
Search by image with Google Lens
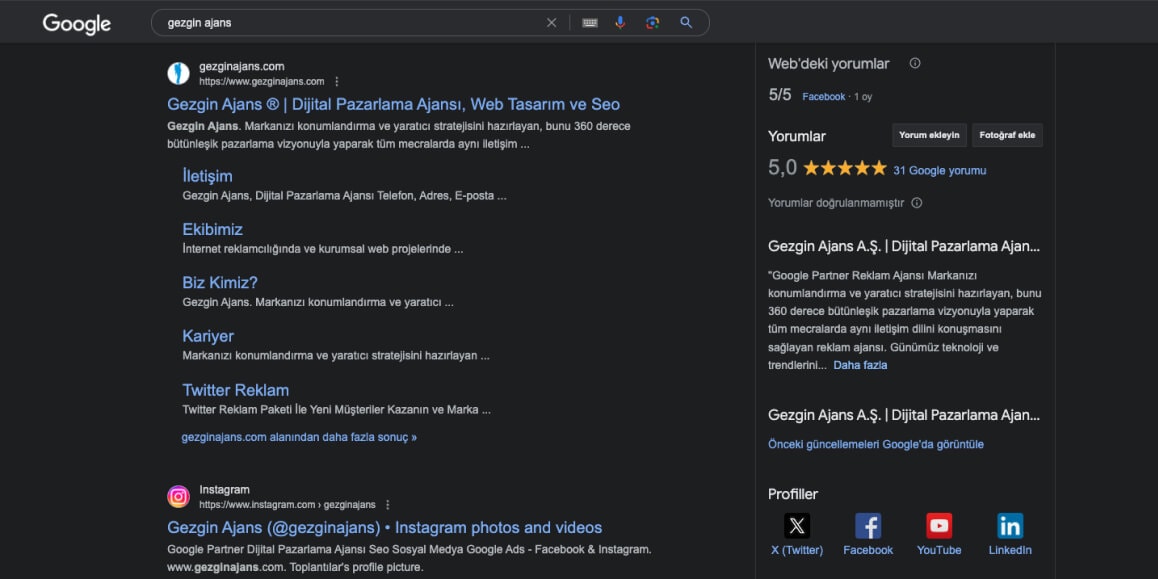pos(652,23)
